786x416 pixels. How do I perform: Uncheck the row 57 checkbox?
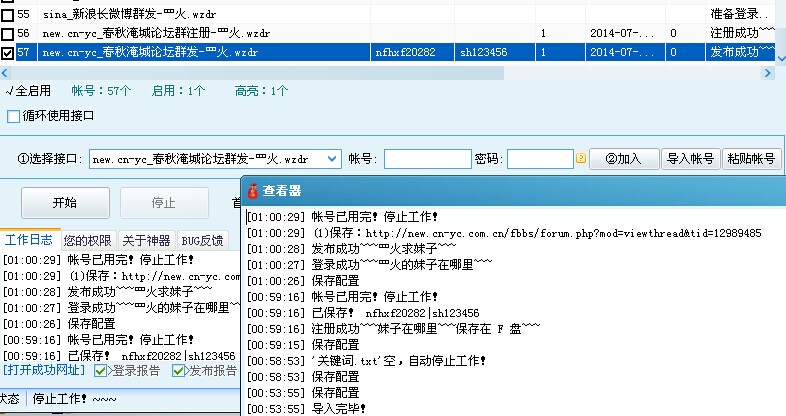coord(7,53)
